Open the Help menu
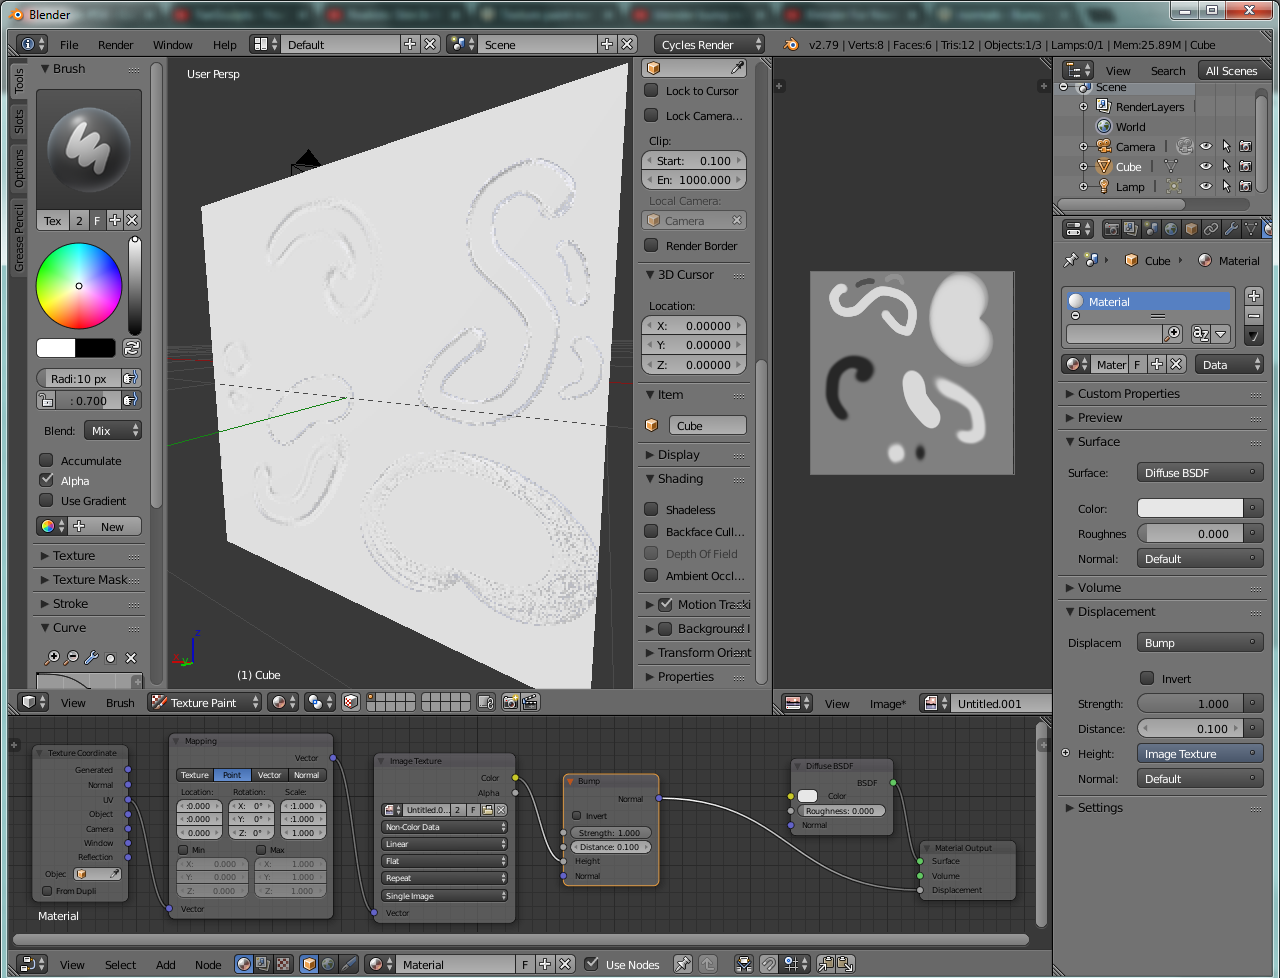1280x978 pixels. (225, 45)
